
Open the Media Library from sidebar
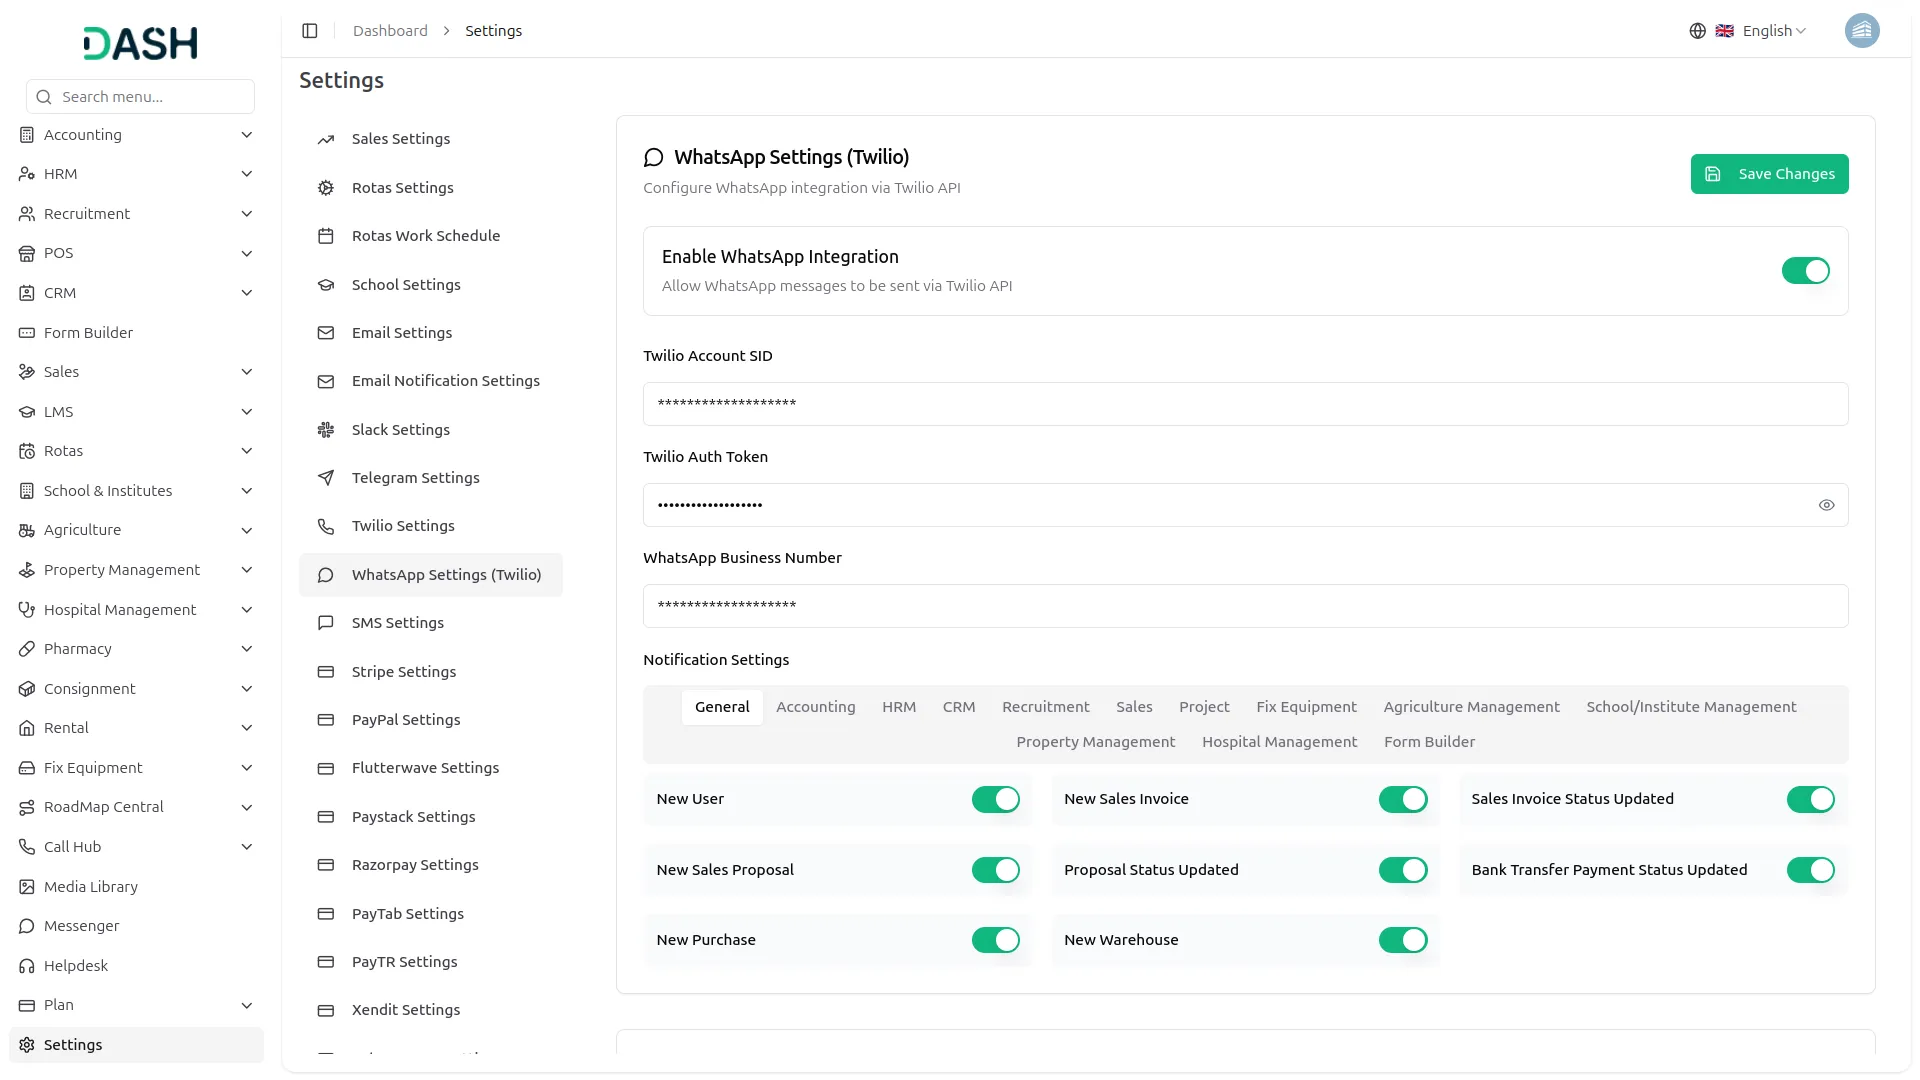pos(90,886)
